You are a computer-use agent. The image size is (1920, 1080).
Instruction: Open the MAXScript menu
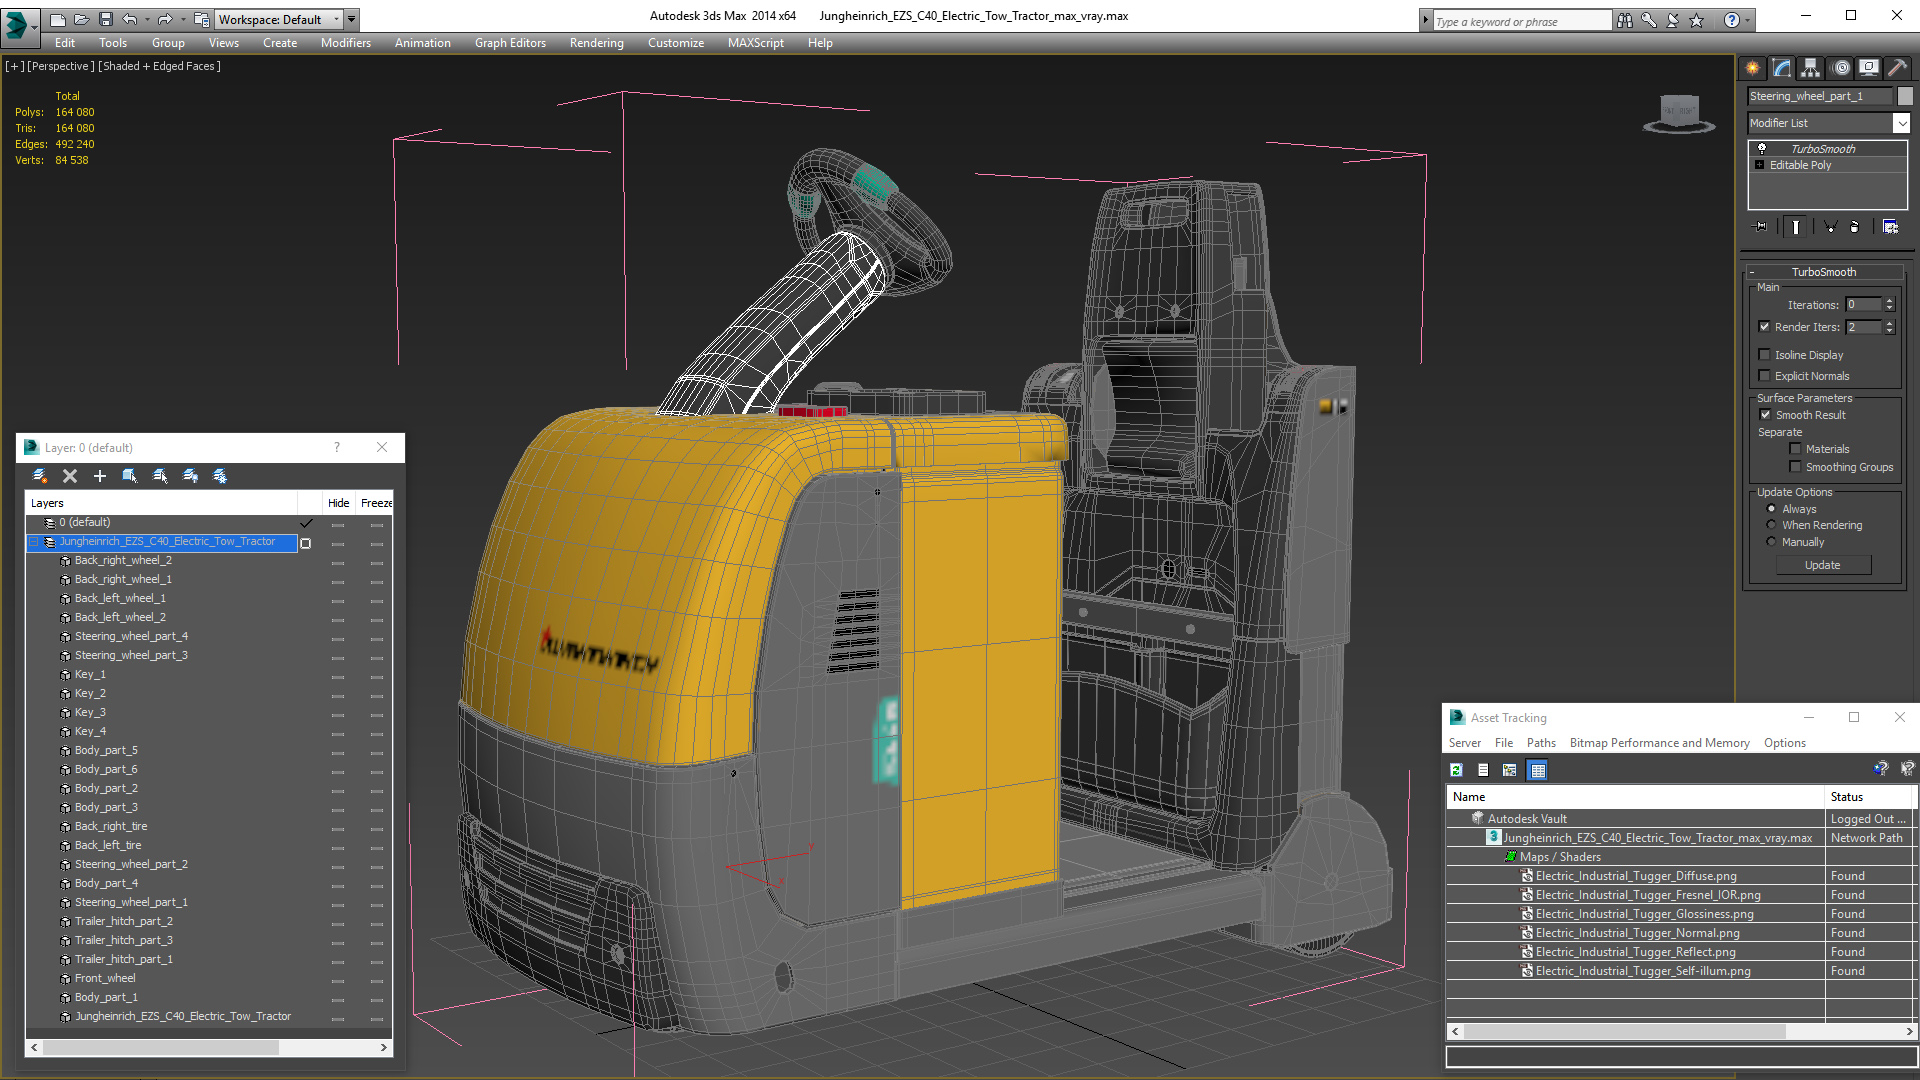(755, 43)
